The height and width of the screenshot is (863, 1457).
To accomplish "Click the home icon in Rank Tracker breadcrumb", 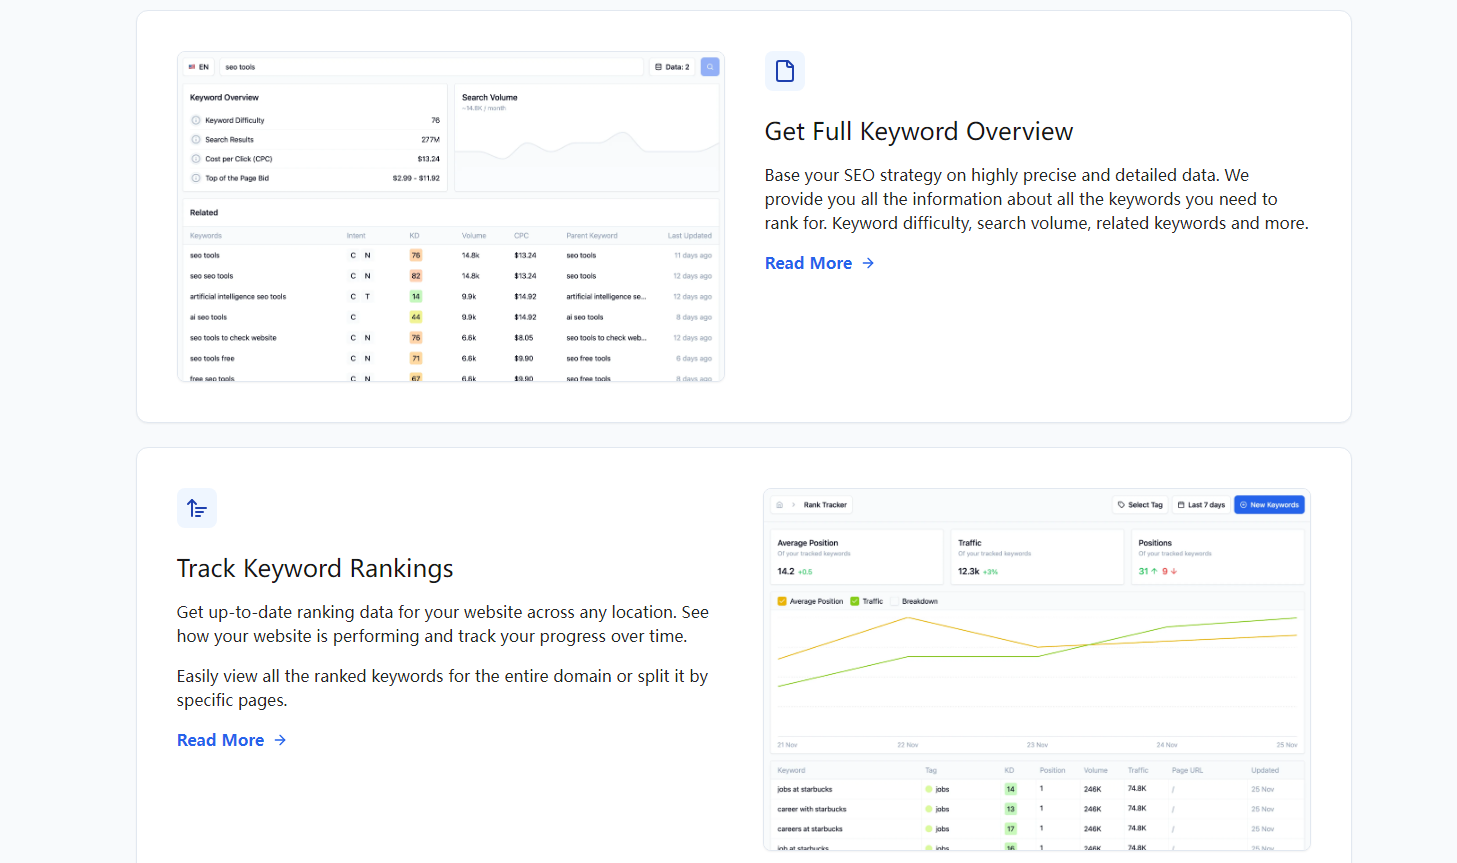I will pyautogui.click(x=780, y=505).
